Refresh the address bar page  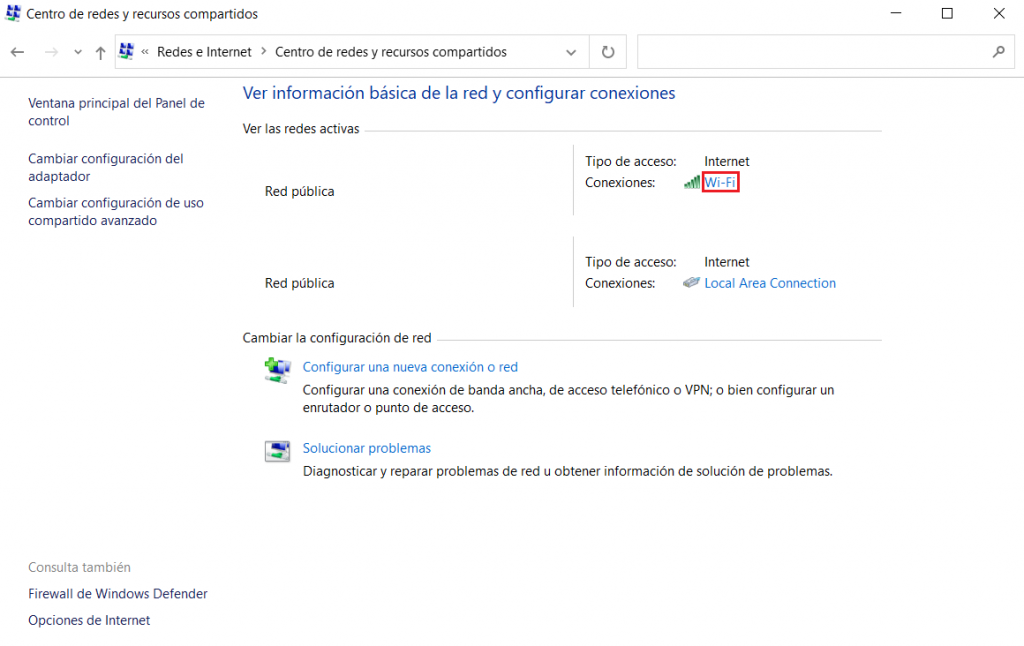tap(608, 52)
